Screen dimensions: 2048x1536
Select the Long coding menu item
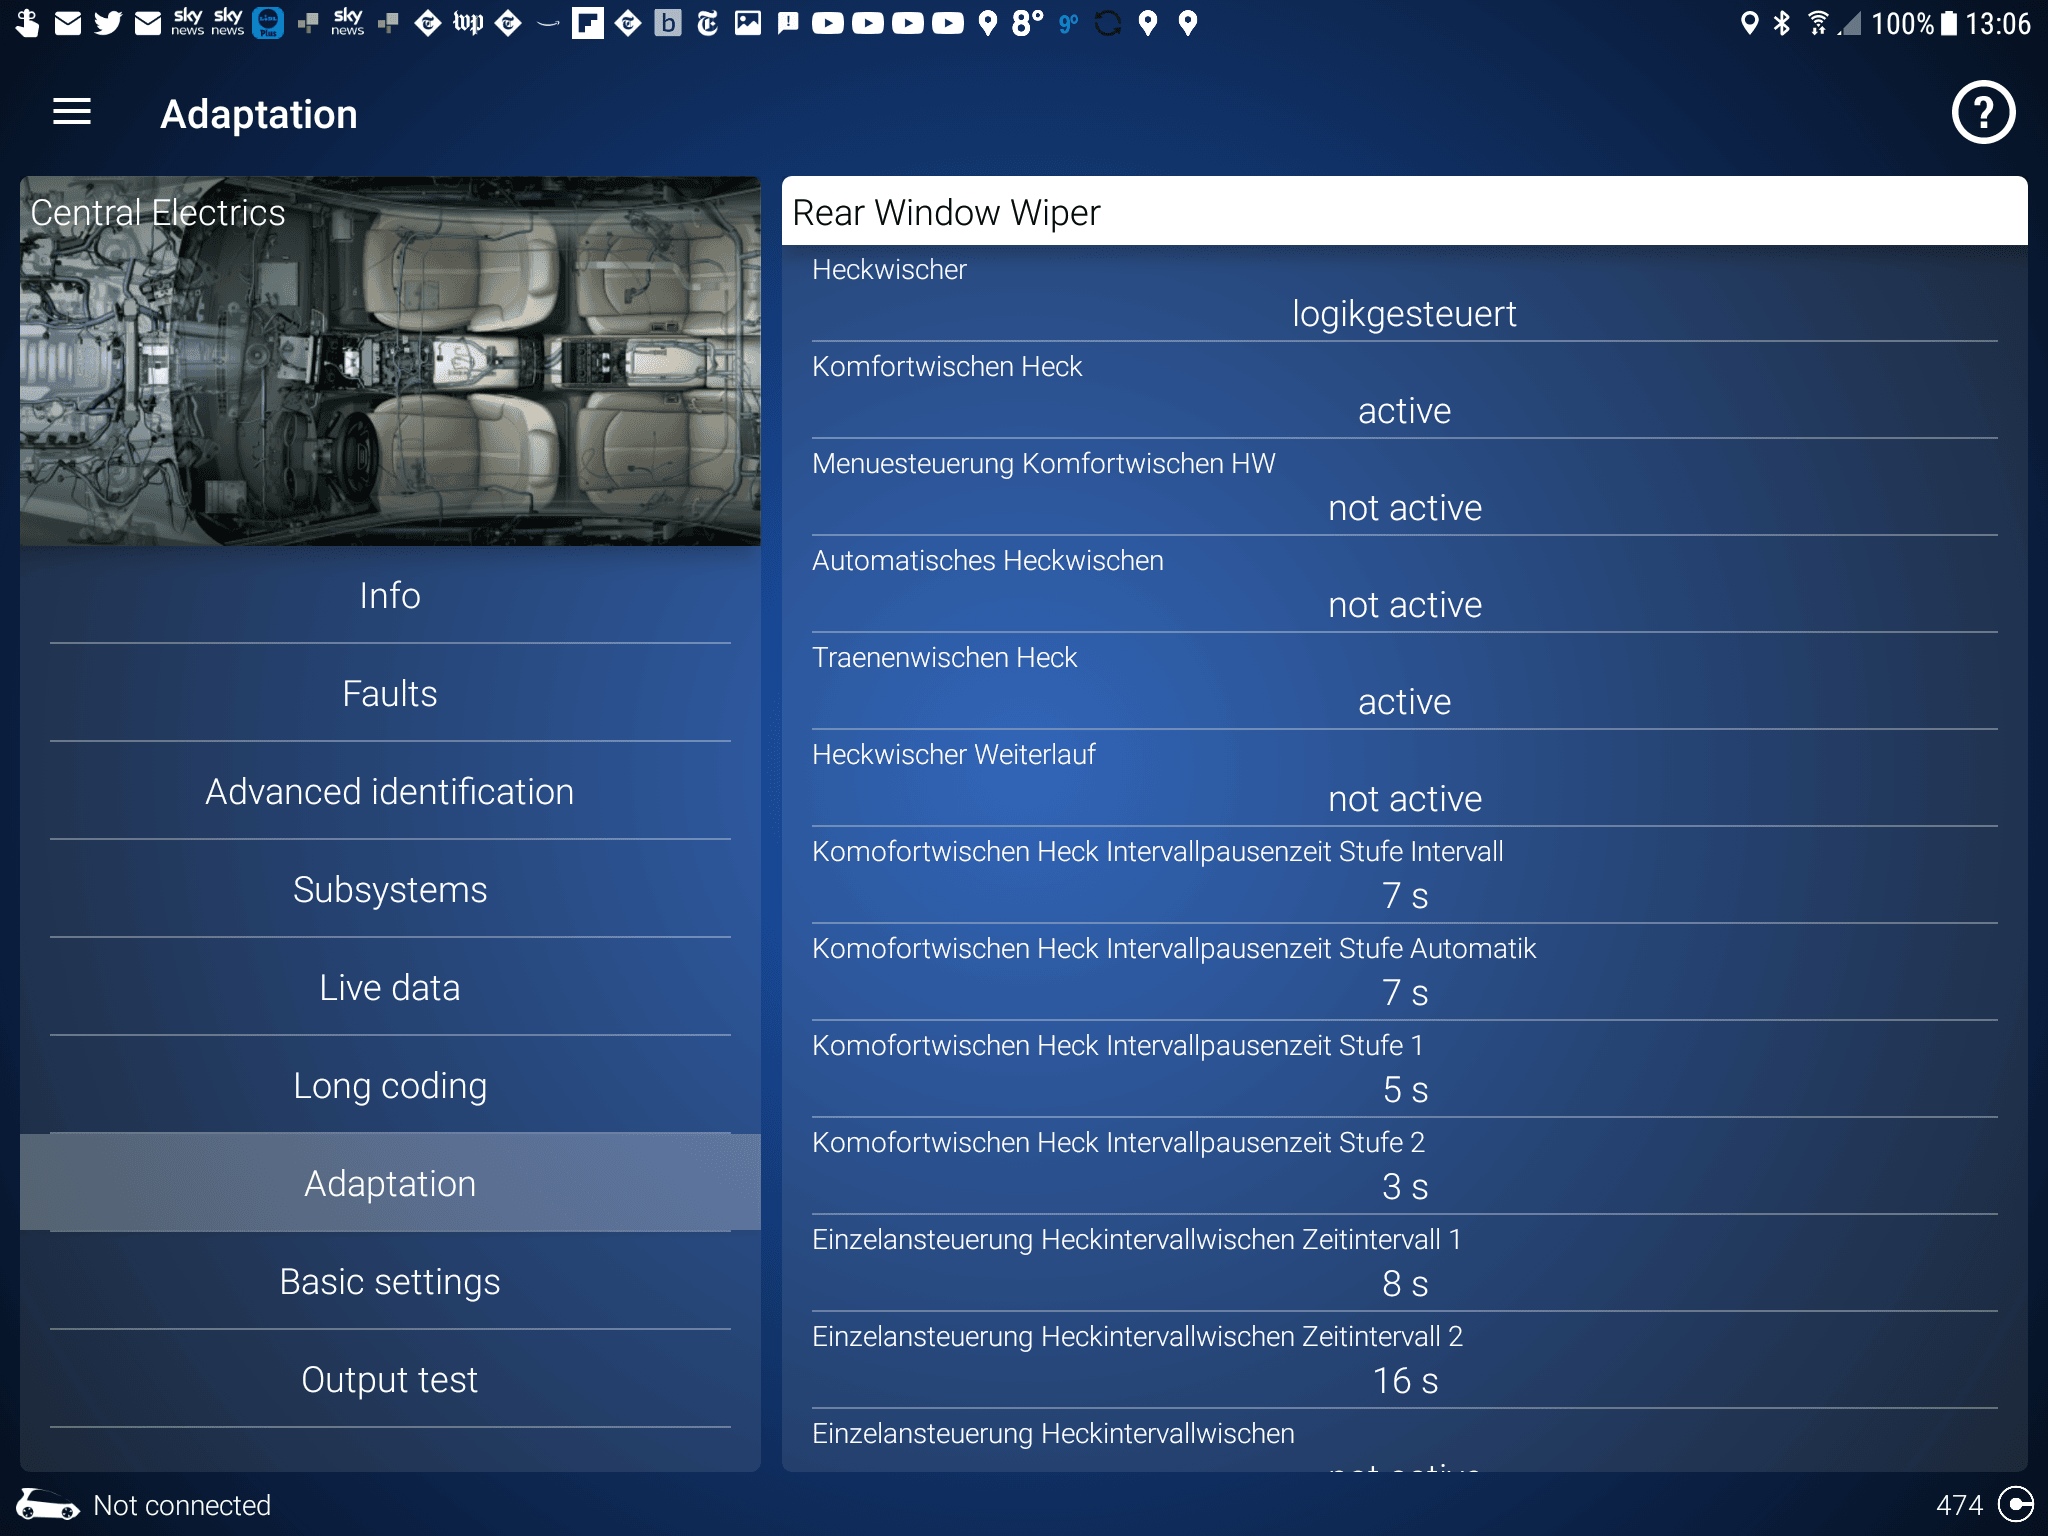point(390,1085)
